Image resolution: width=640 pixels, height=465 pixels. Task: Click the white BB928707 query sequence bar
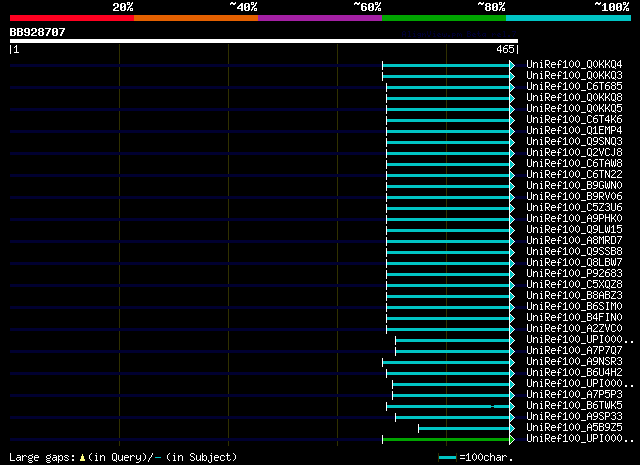[x=264, y=41]
